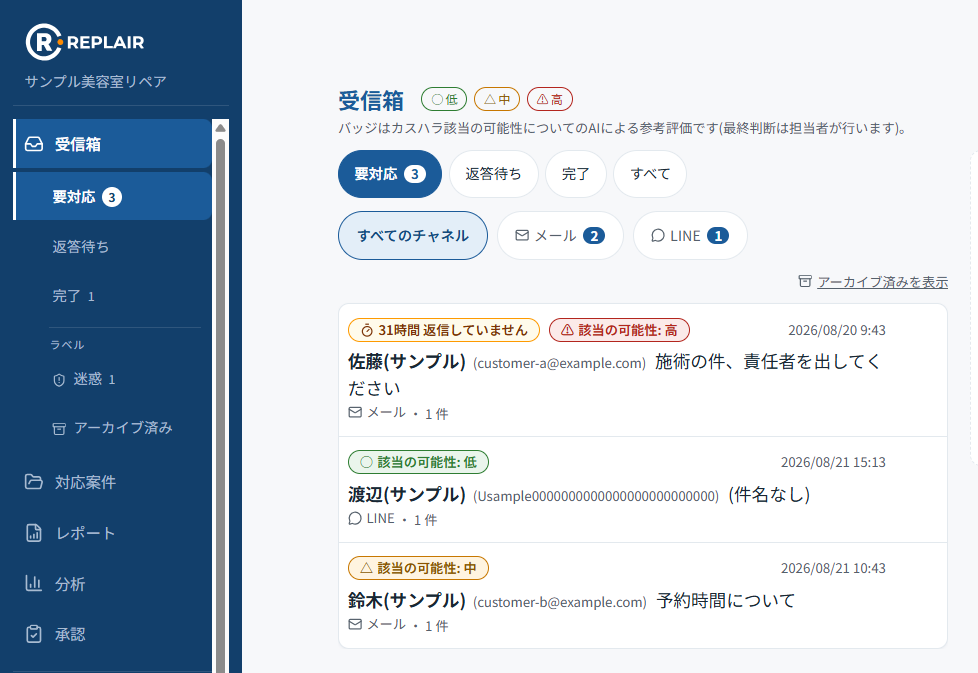
Task: Click mail icon in 佐藤 row
Action: [x=355, y=412]
